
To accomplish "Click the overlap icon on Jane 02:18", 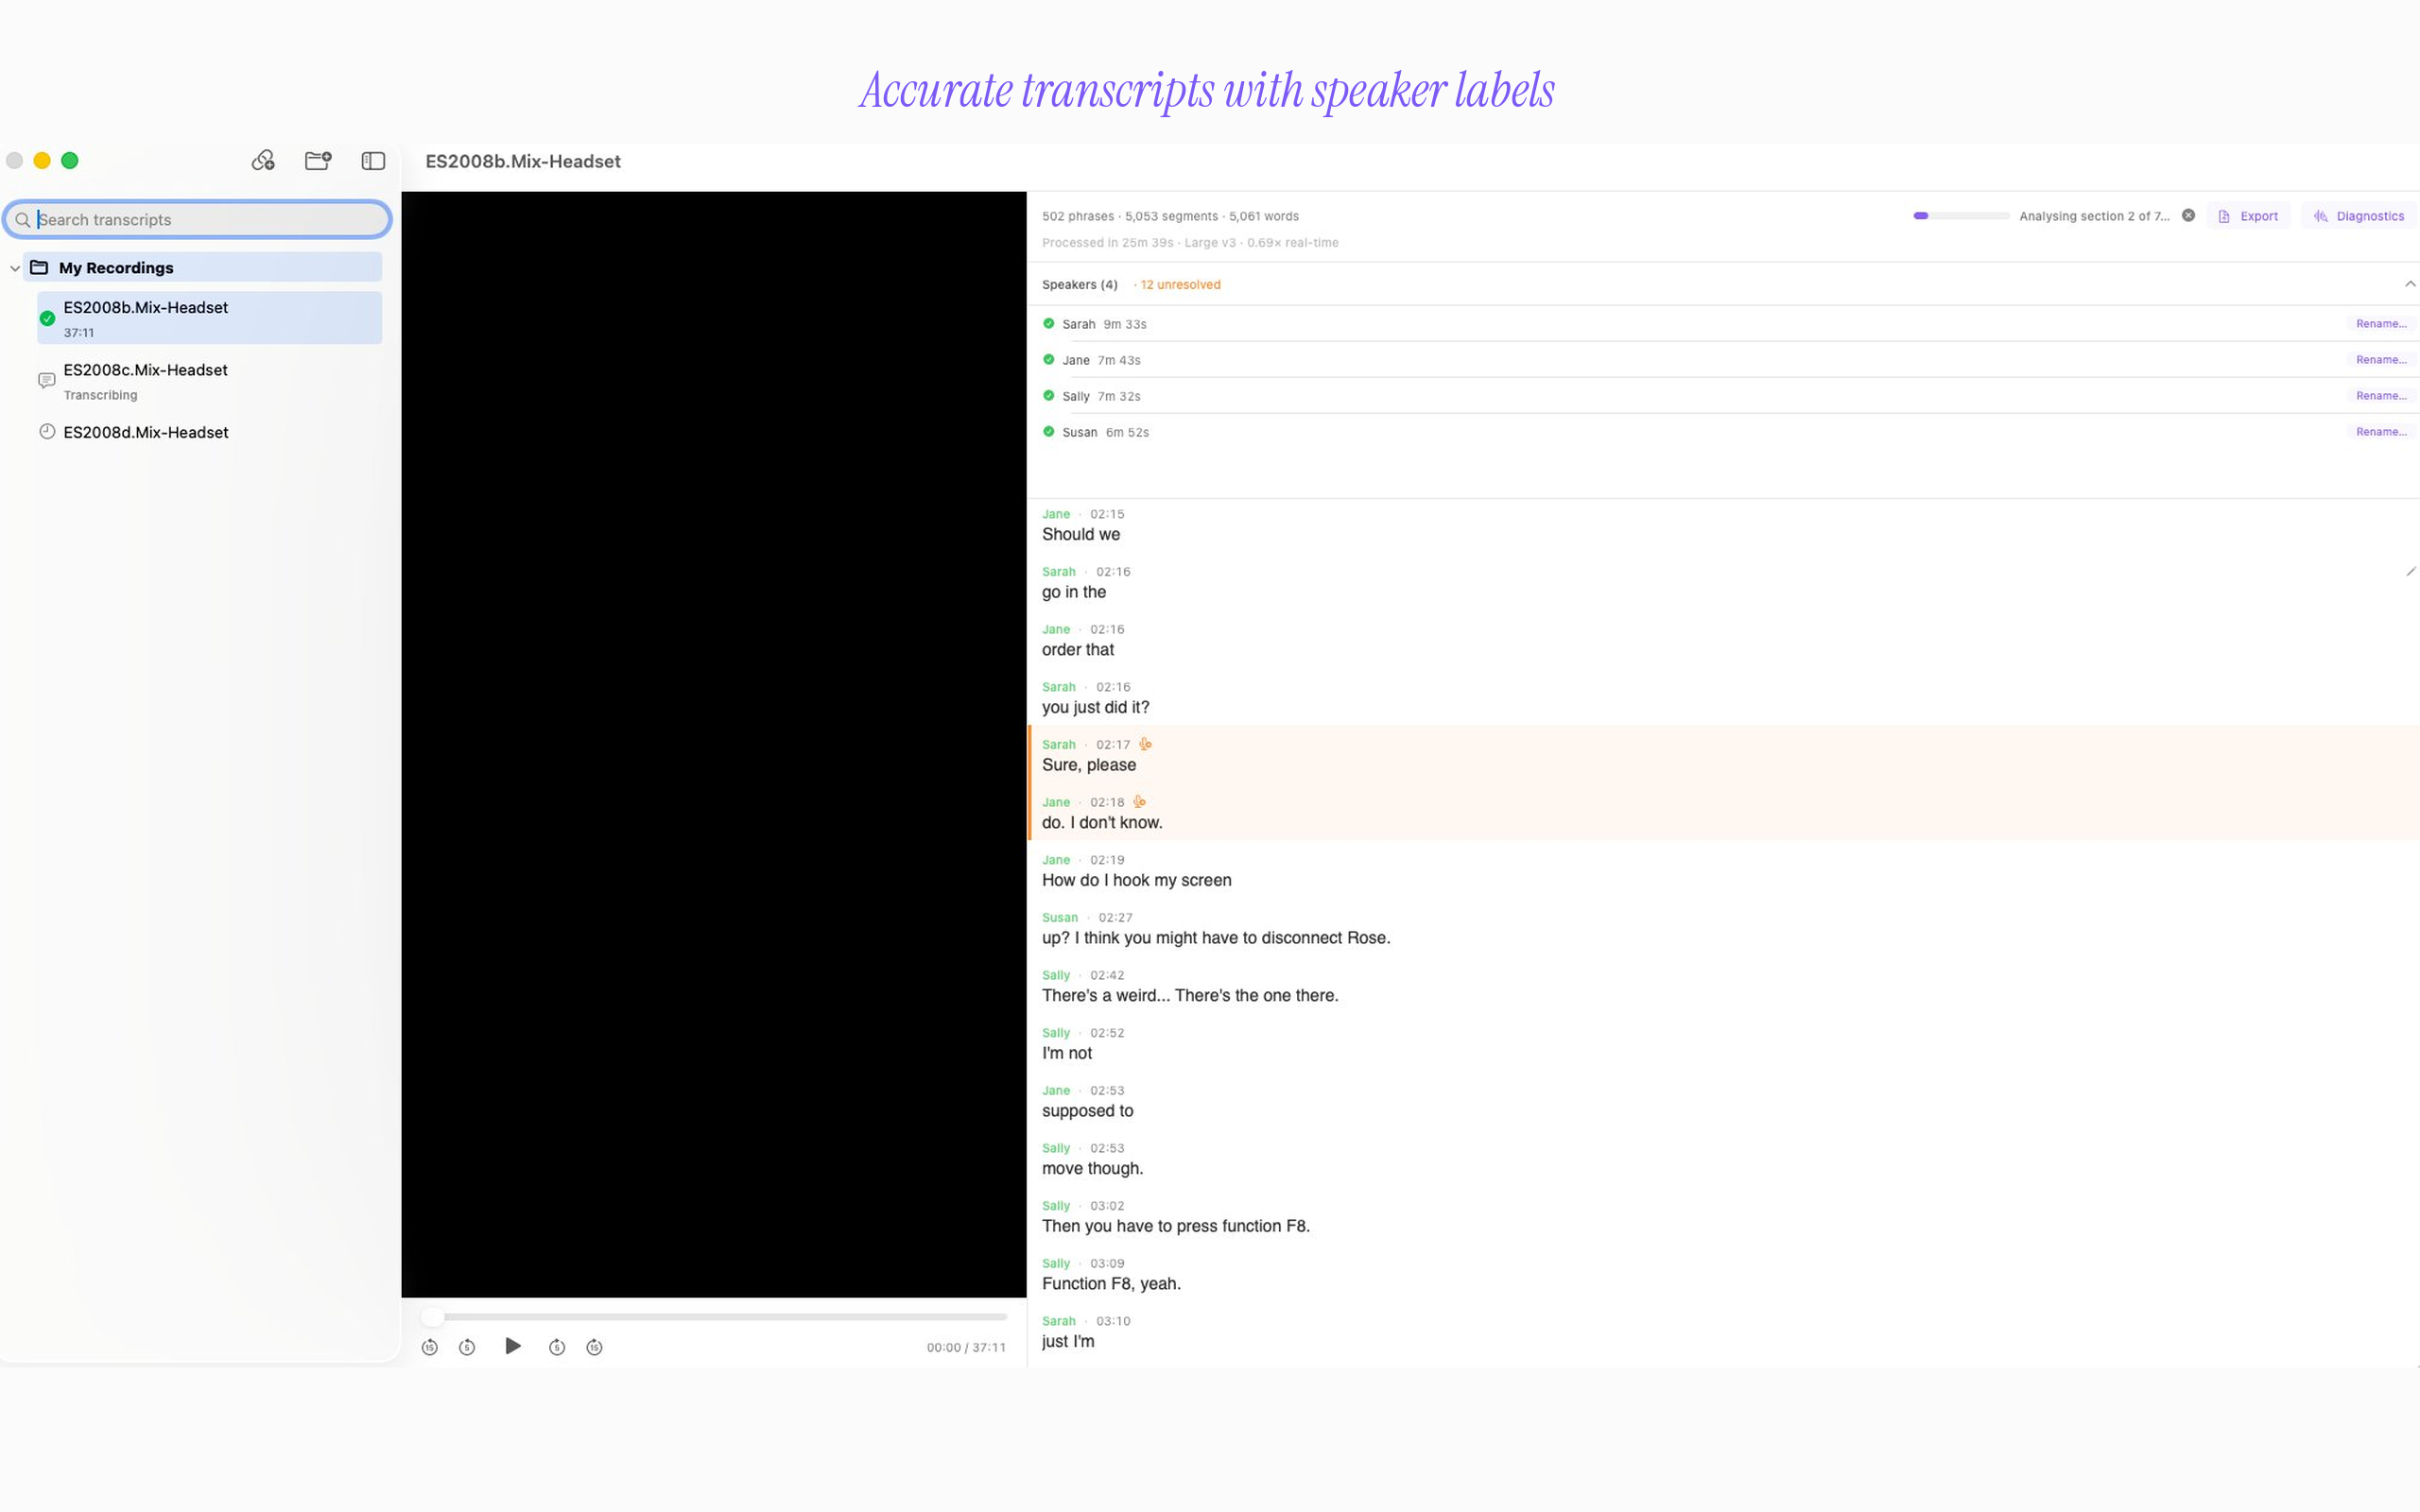I will 1139,802.
